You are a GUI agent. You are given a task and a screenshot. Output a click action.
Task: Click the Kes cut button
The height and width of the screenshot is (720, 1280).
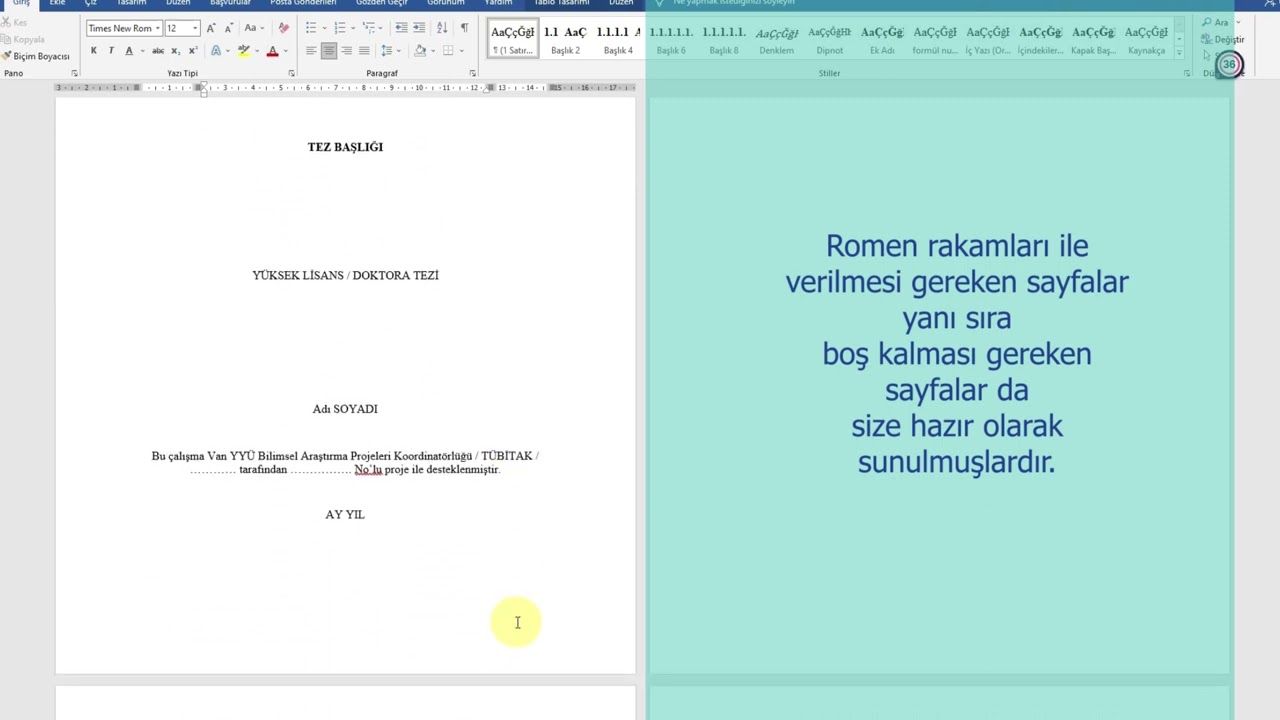pyautogui.click(x=15, y=23)
